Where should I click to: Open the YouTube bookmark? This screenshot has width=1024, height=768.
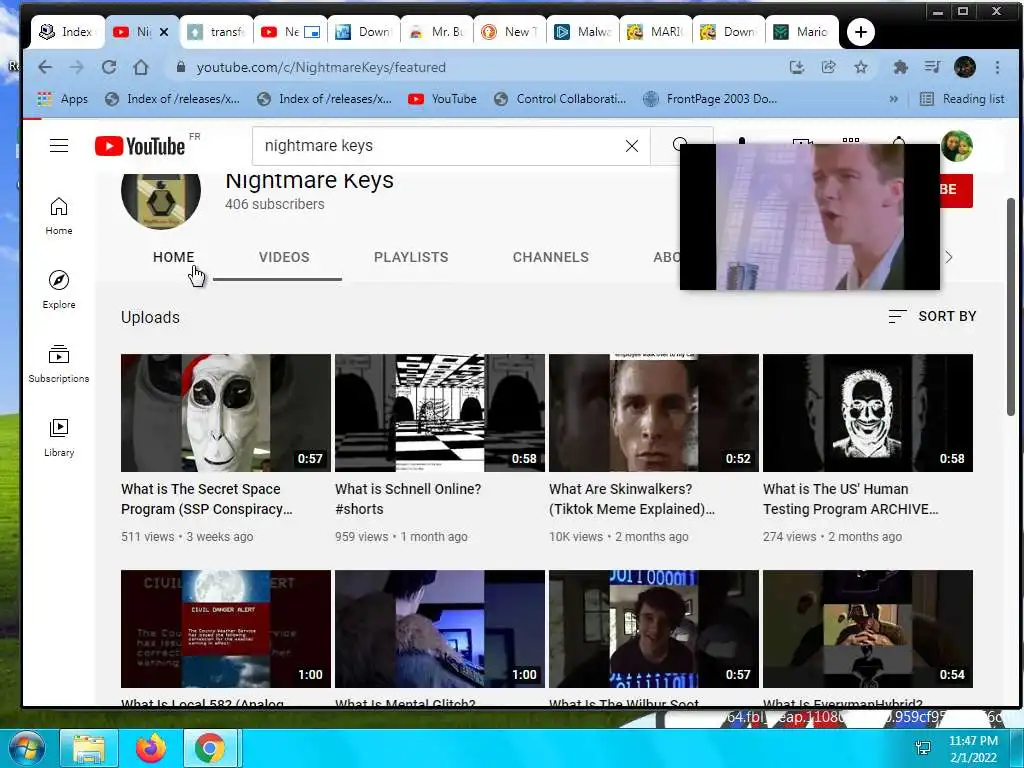(x=442, y=99)
